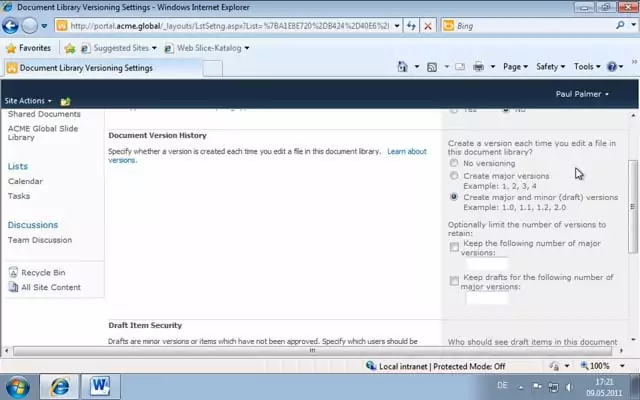Image resolution: width=640 pixels, height=400 pixels.
Task: Open the Print options dropdown arrow
Action: click(493, 67)
